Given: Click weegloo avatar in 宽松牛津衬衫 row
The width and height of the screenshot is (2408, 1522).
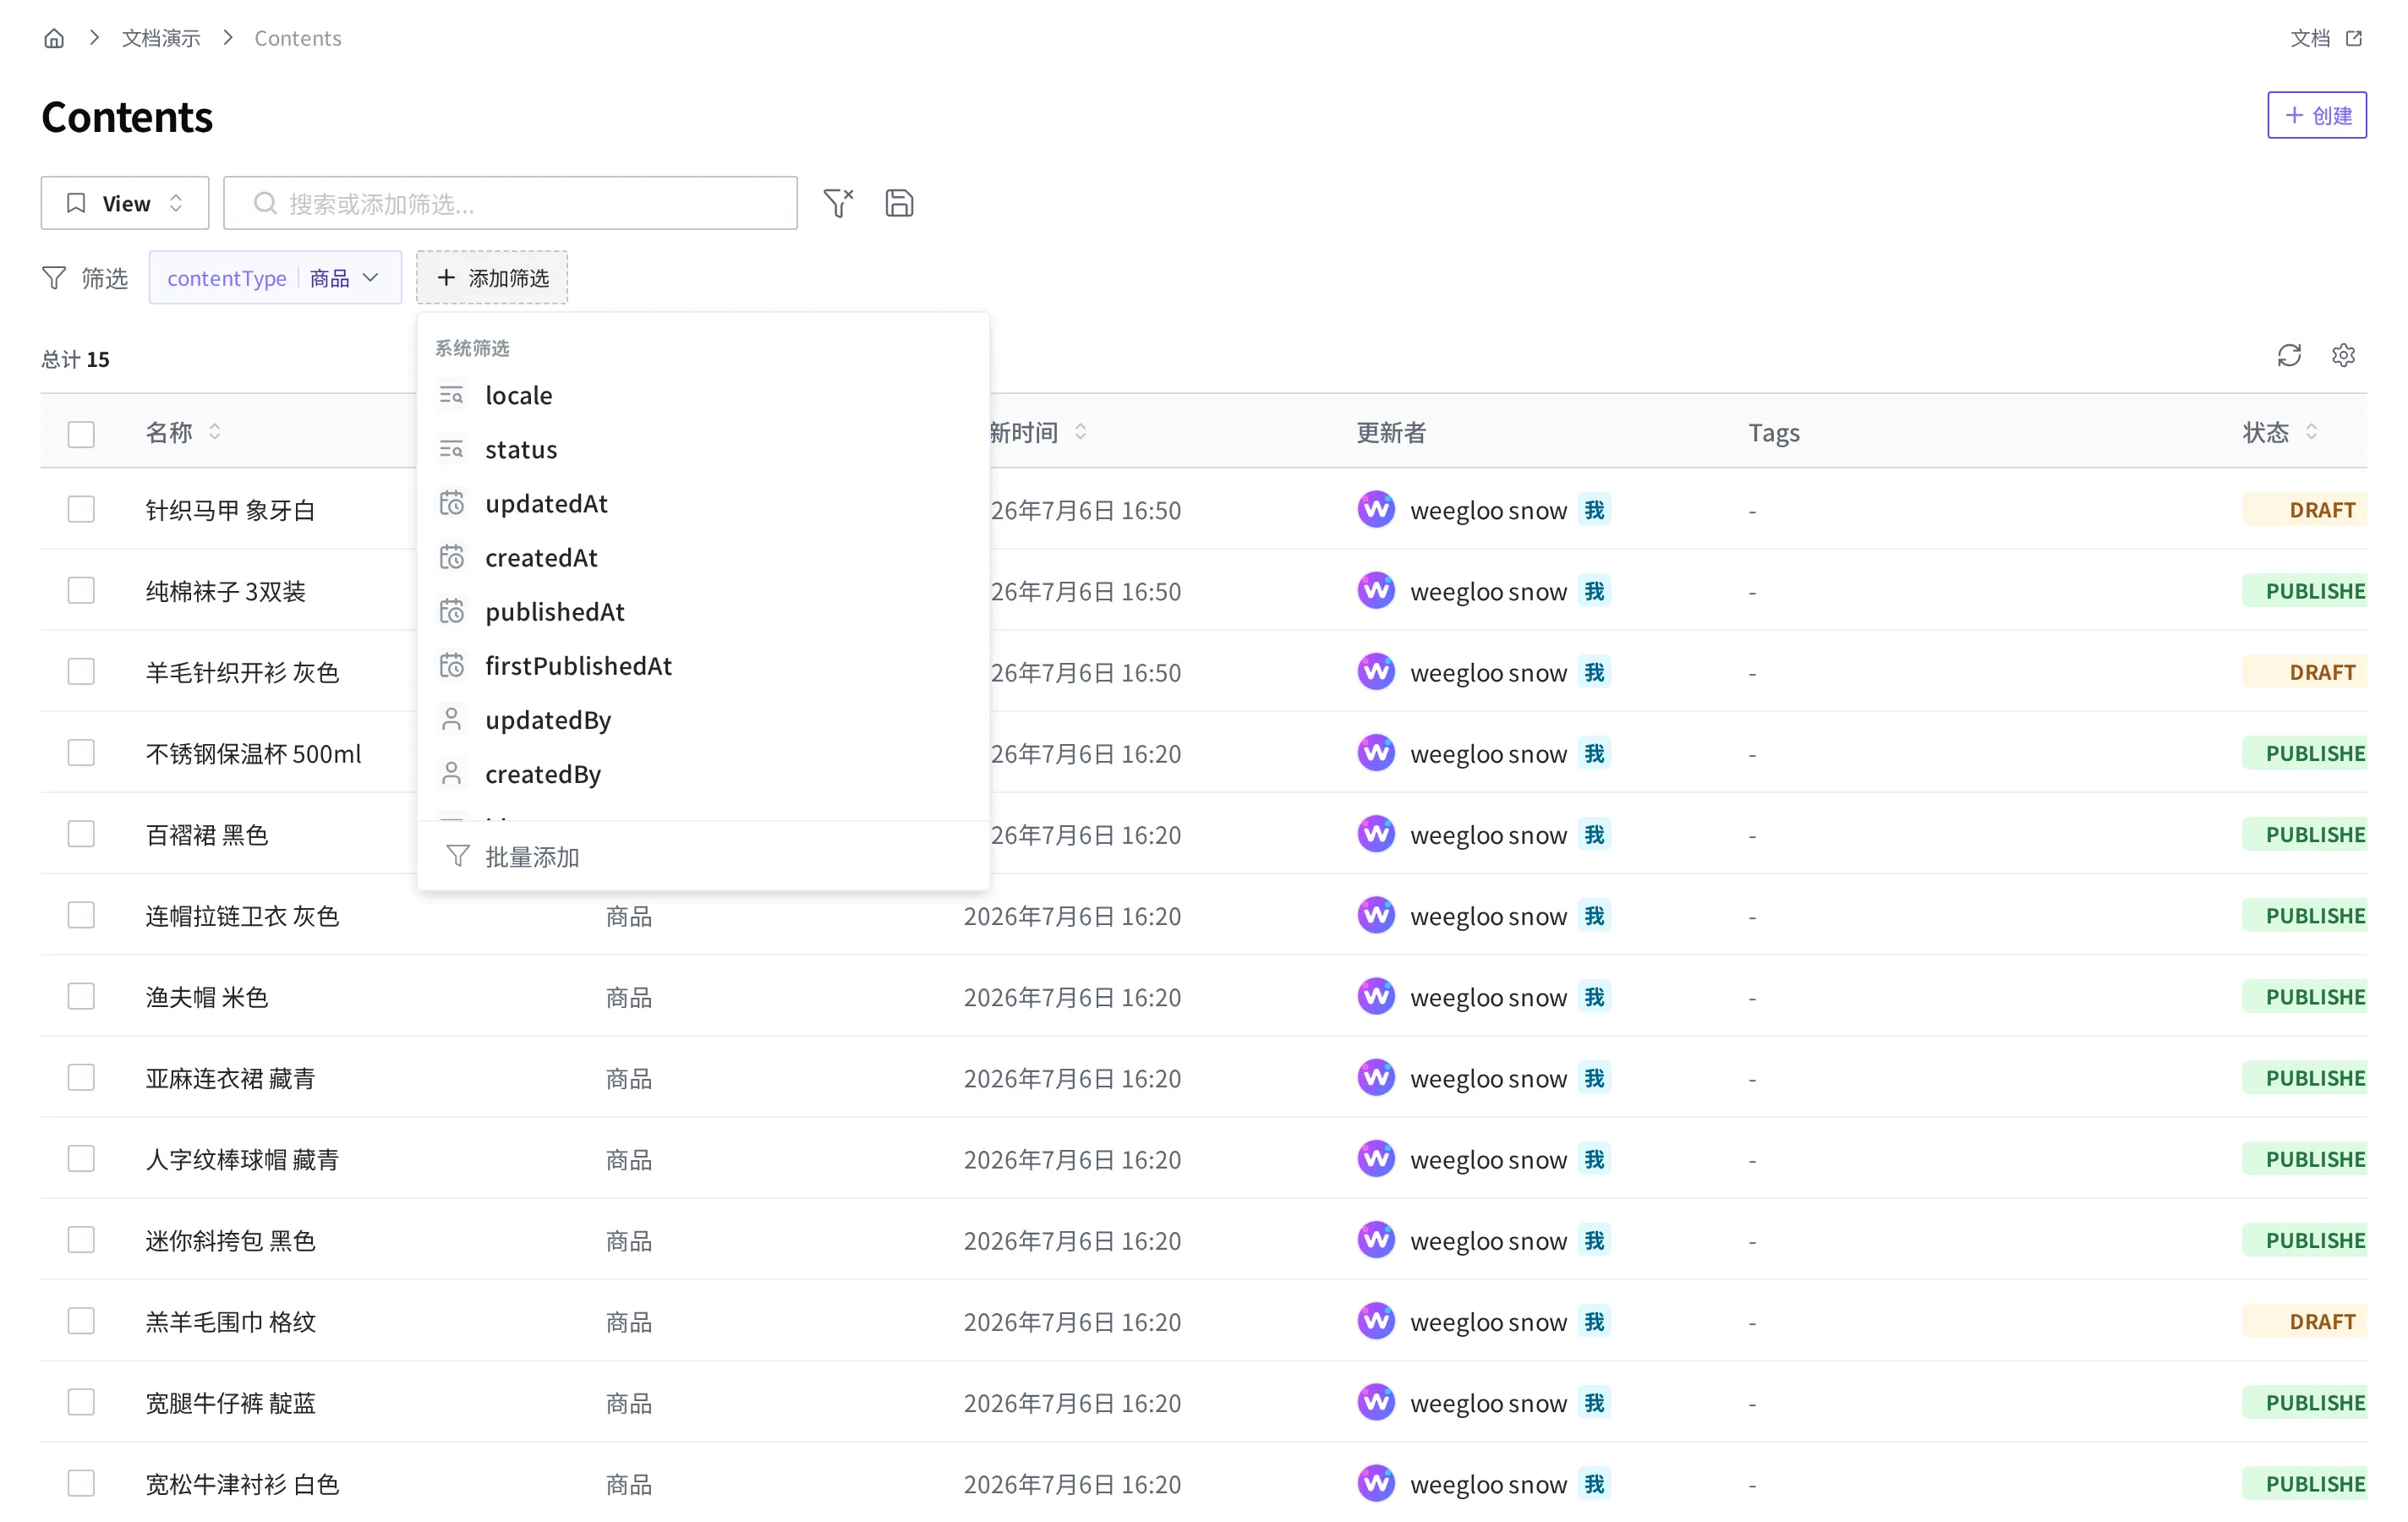Looking at the screenshot, I should tap(1376, 1484).
